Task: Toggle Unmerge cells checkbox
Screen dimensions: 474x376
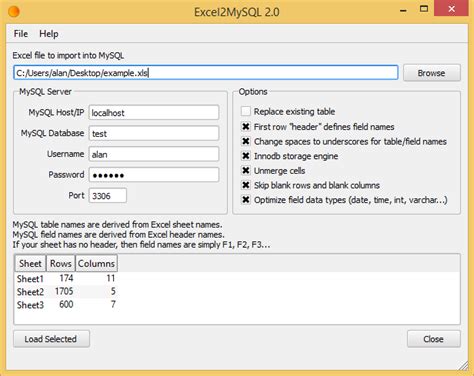Action: click(x=246, y=171)
